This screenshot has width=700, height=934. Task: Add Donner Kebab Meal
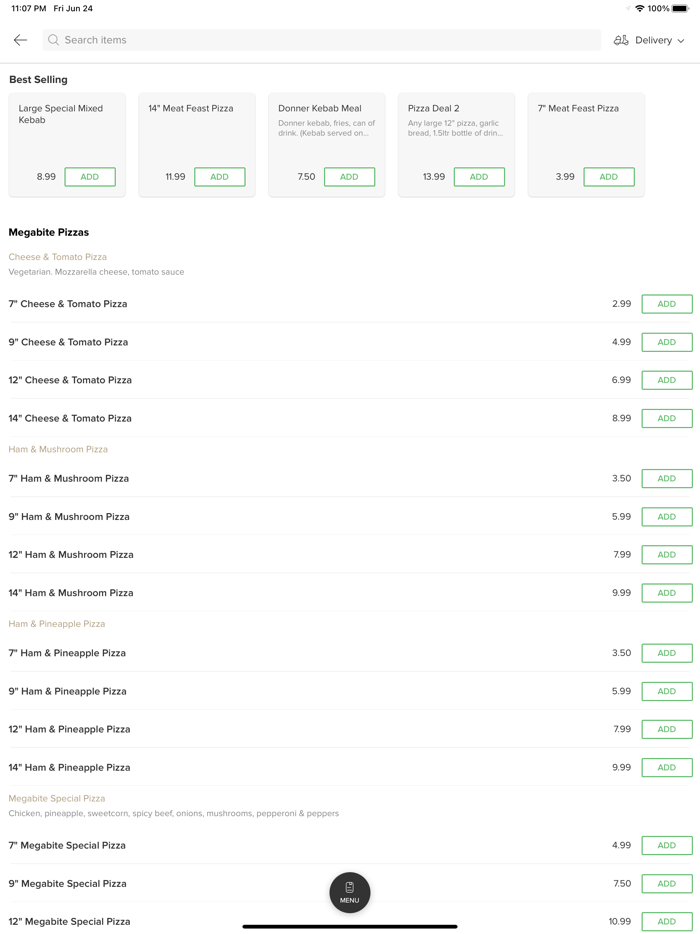click(x=350, y=177)
